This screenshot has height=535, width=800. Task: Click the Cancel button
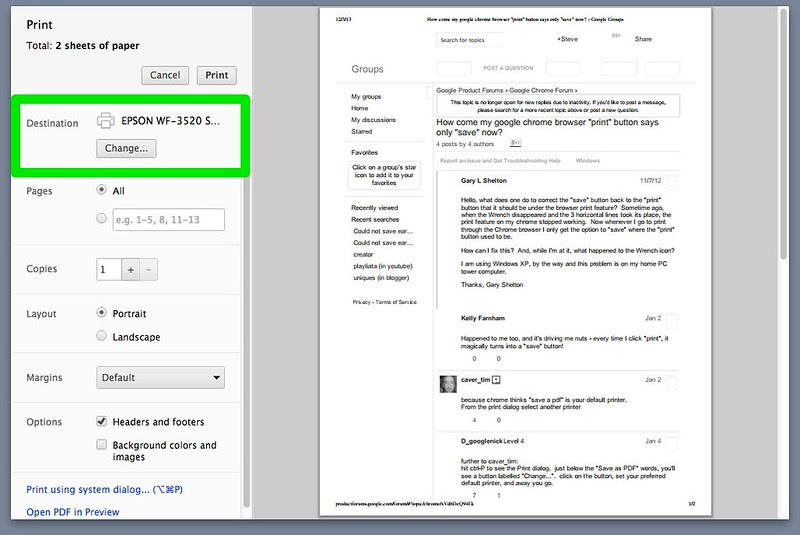[x=165, y=75]
